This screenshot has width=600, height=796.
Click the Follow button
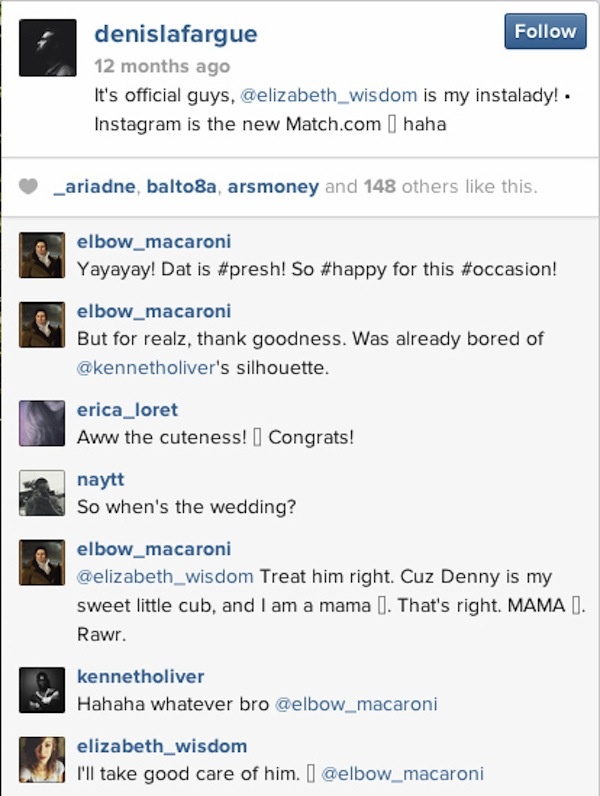[545, 31]
